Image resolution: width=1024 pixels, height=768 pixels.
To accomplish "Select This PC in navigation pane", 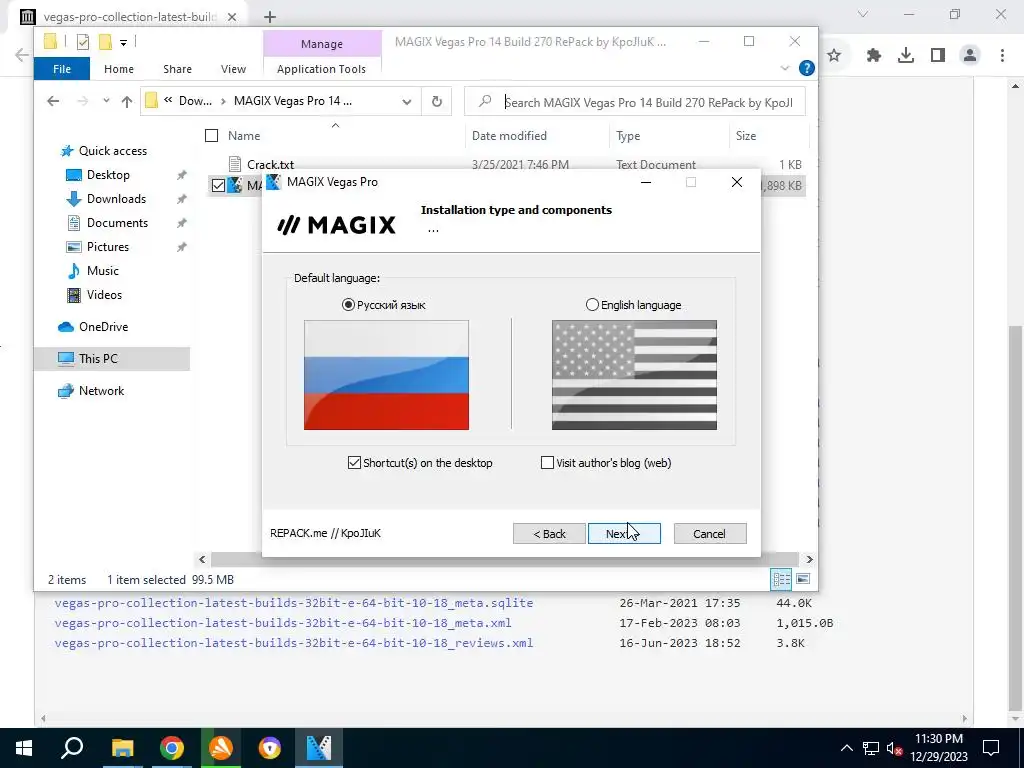I will (112, 359).
